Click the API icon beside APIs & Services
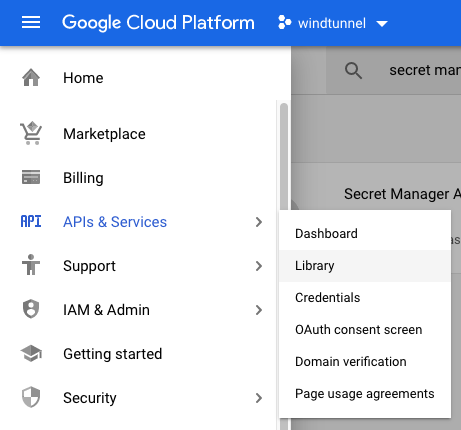This screenshot has width=461, height=430. (31, 221)
